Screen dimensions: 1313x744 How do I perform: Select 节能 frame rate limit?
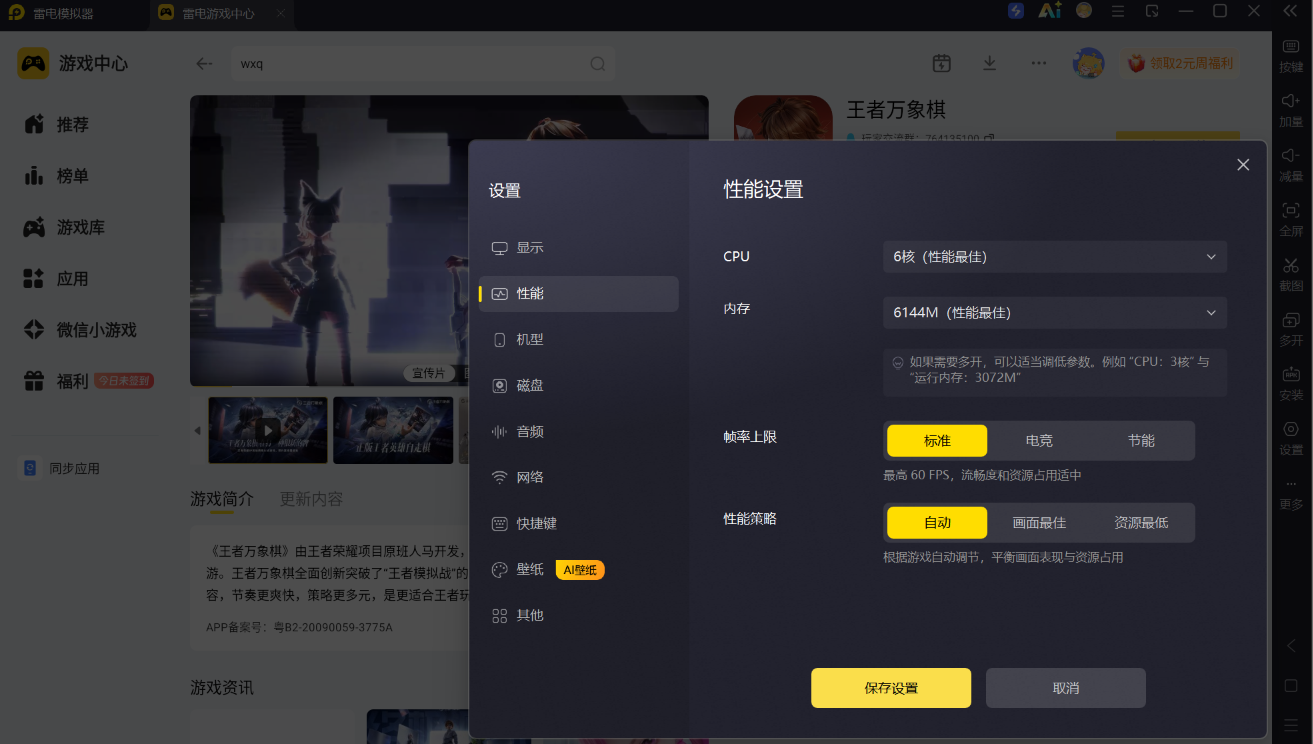[x=1141, y=441]
